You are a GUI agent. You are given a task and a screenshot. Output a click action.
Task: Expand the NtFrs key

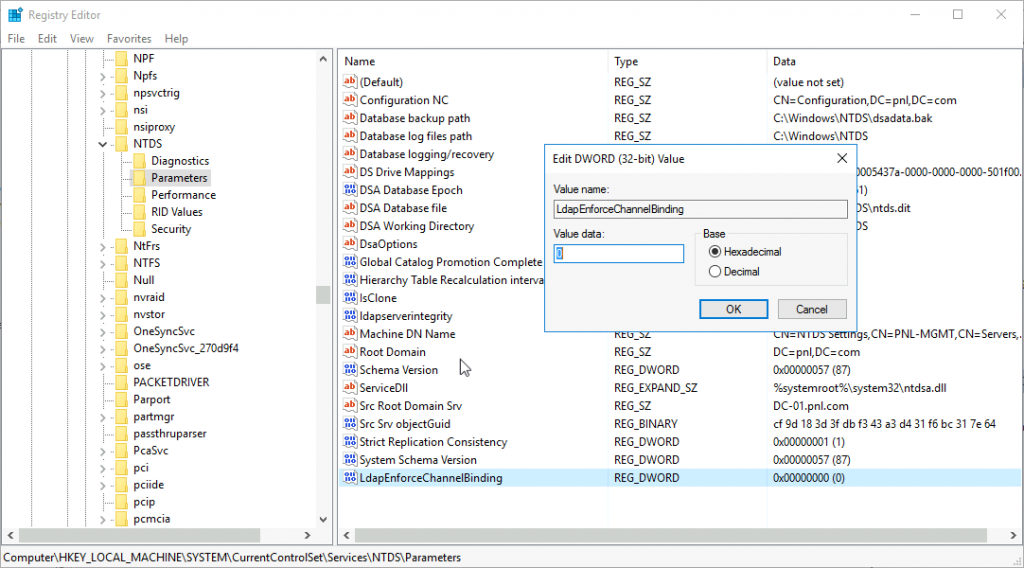[103, 246]
